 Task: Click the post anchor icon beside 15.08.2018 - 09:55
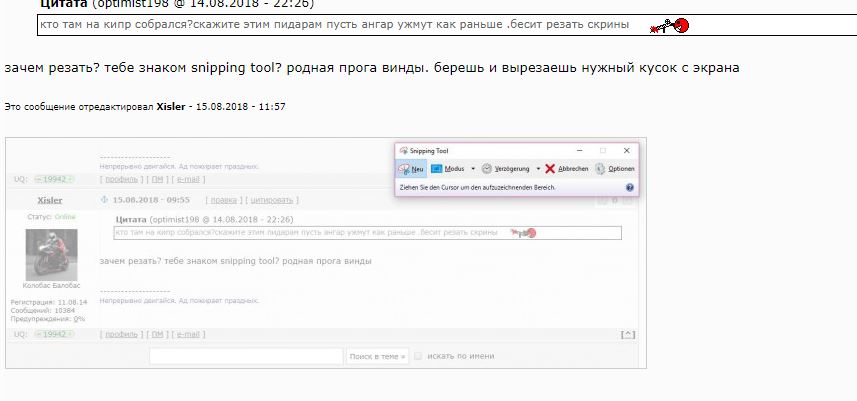(x=105, y=200)
